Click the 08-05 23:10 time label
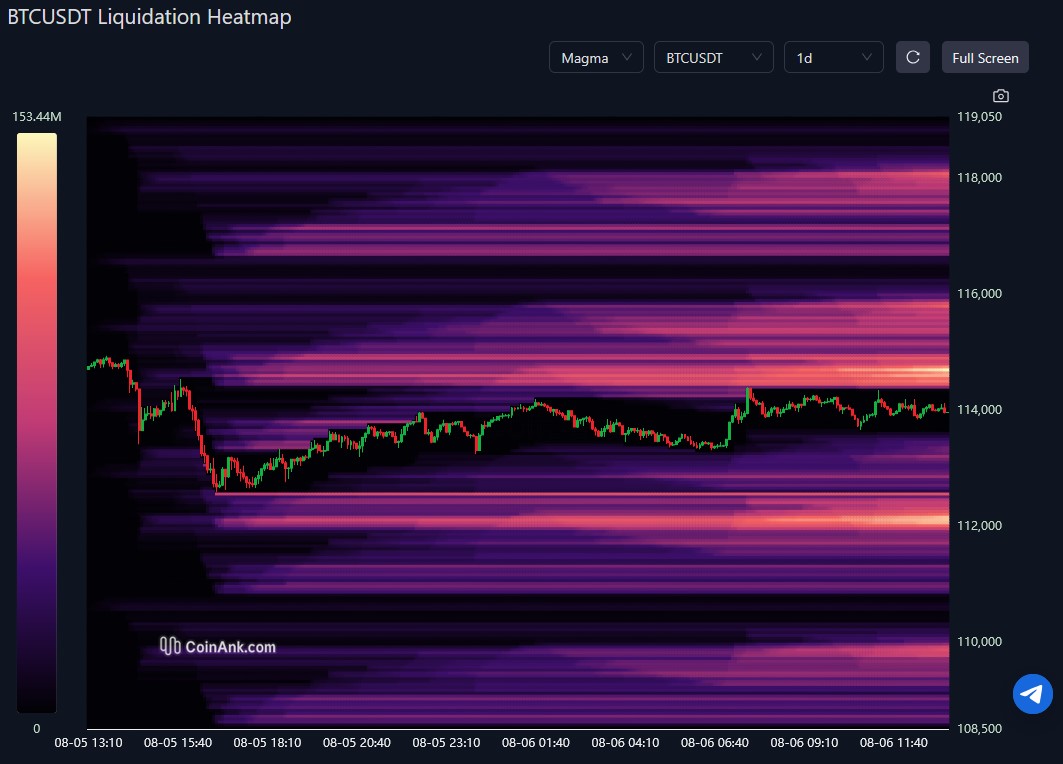This screenshot has height=764, width=1063. tap(446, 742)
